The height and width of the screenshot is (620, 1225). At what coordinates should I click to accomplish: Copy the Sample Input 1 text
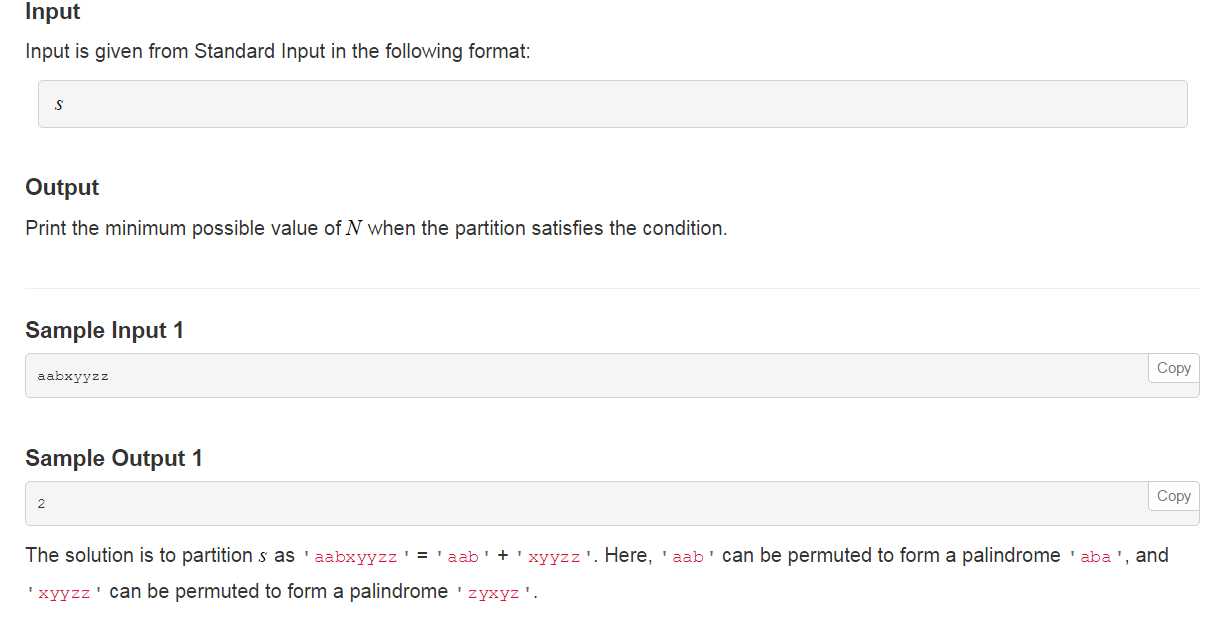click(1173, 368)
